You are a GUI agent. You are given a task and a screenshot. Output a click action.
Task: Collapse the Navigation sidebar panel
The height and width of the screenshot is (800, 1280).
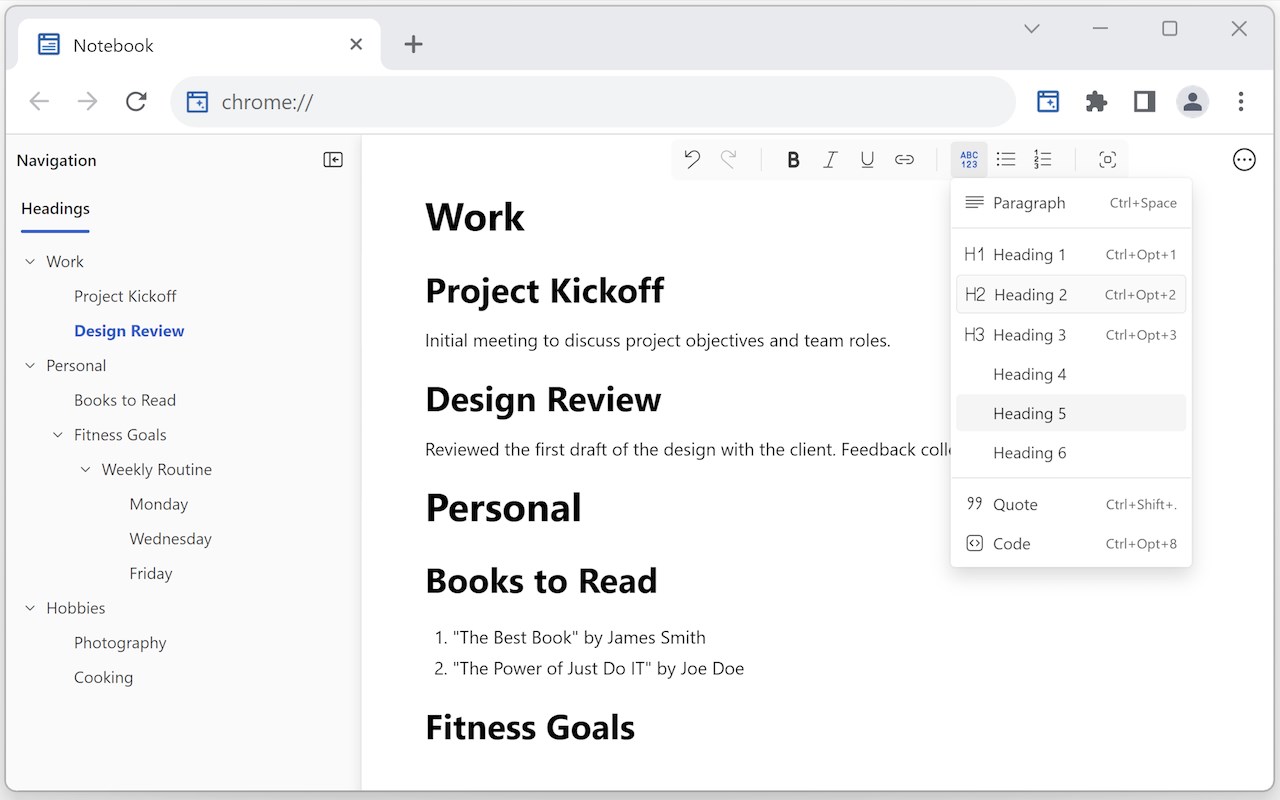333,160
